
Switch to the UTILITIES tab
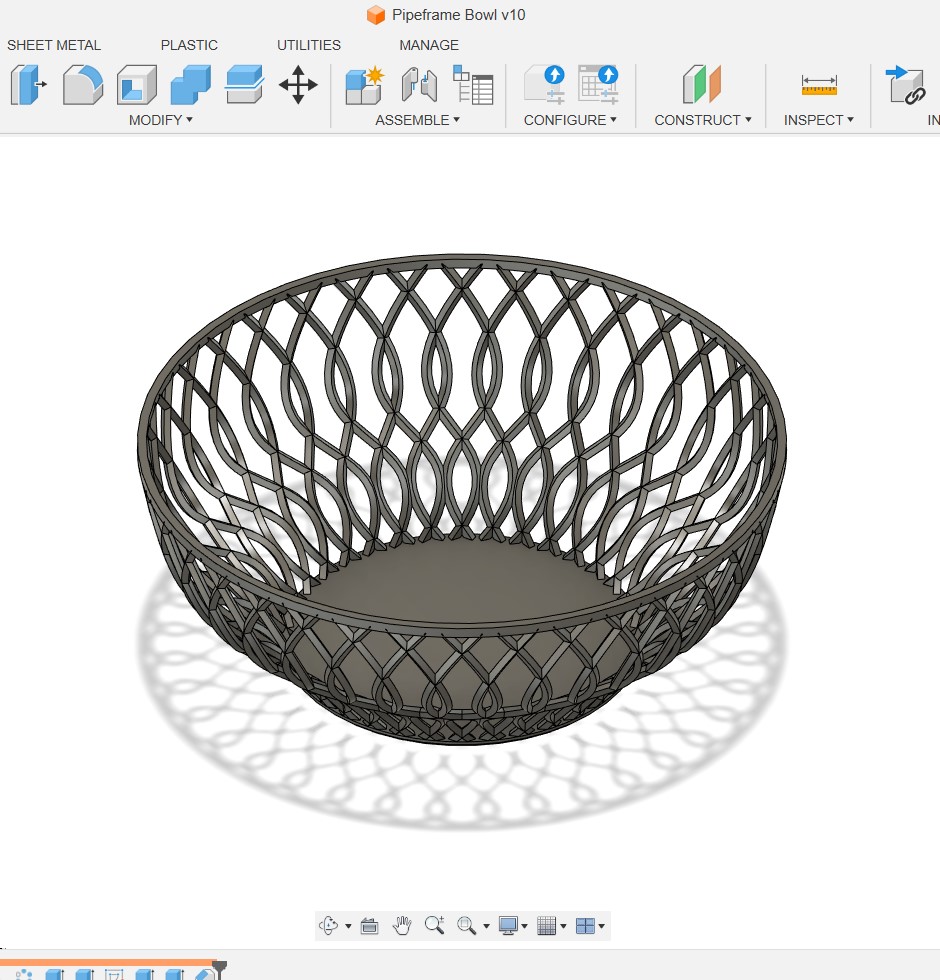click(x=309, y=45)
